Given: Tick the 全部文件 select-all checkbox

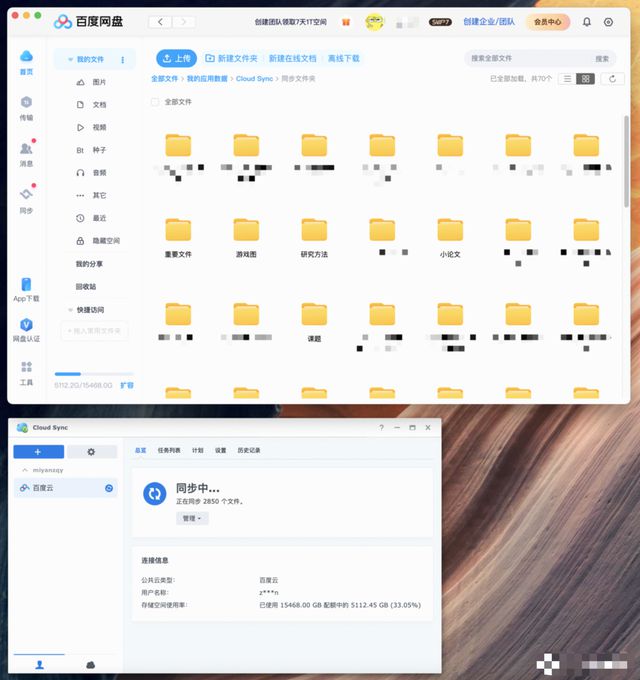Looking at the screenshot, I should tap(155, 102).
